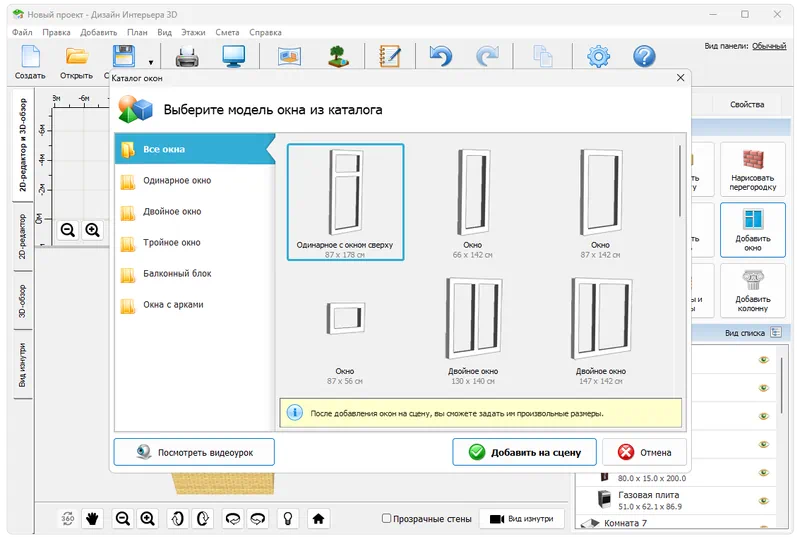
Task: Click the Добавить на сцену button
Action: tap(524, 452)
